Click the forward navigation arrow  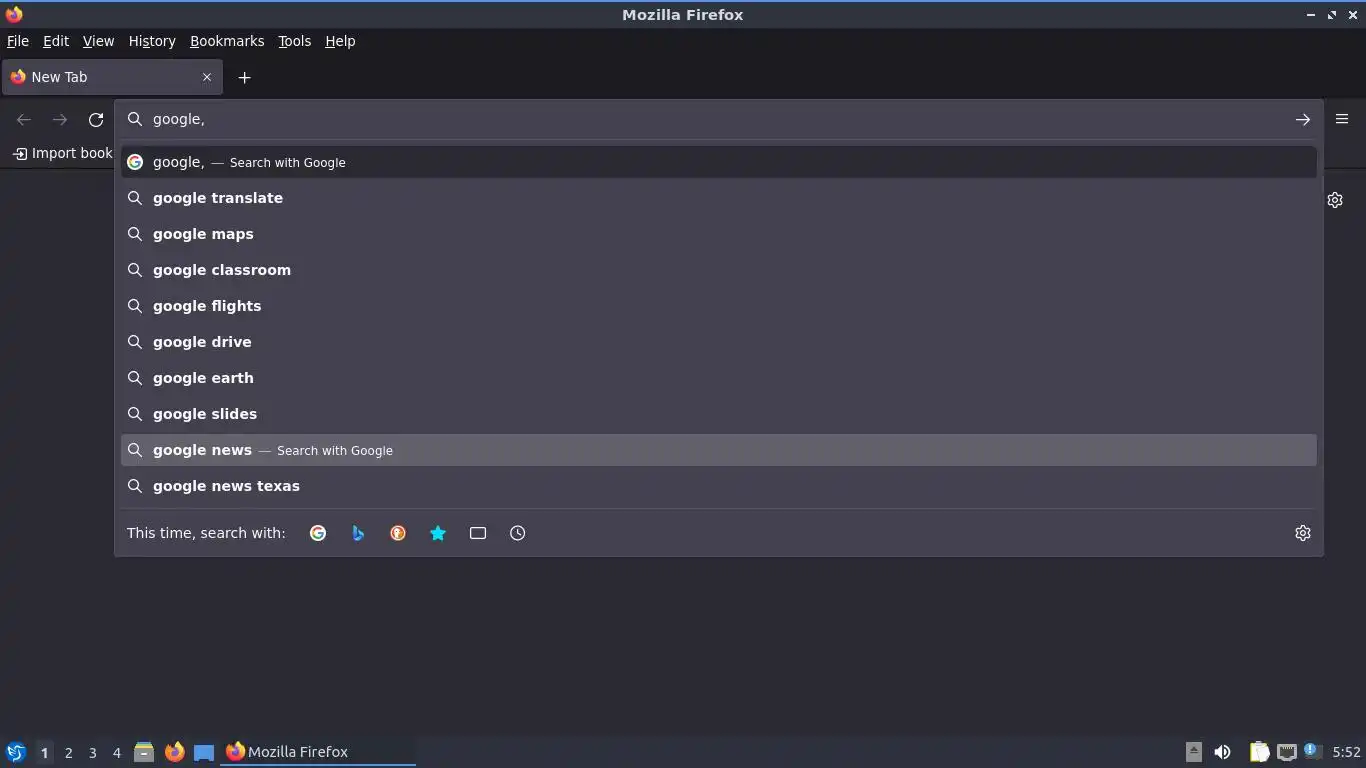tap(60, 120)
